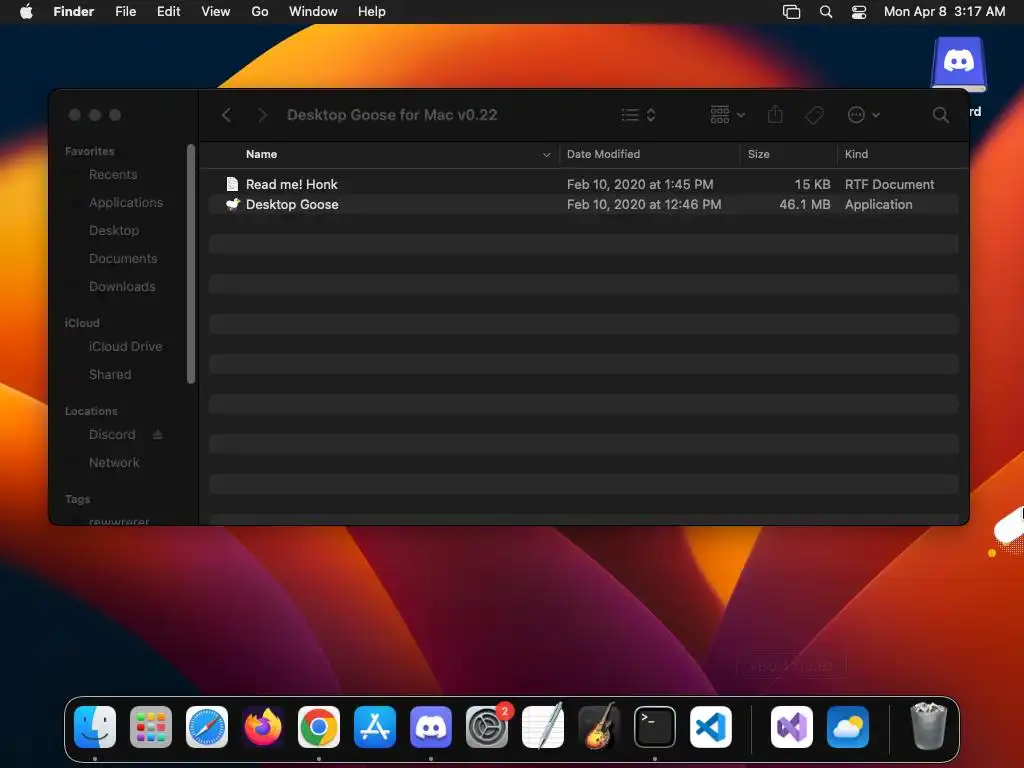Sort by Size column header

click(758, 154)
